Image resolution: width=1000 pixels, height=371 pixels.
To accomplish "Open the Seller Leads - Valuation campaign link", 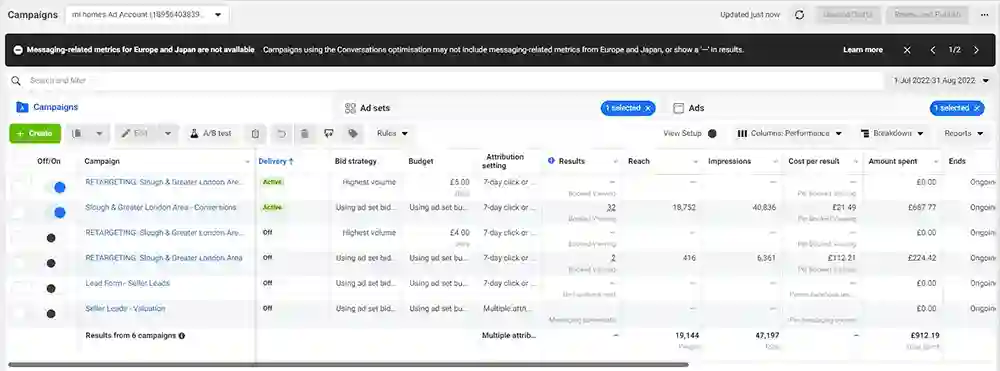I will click(125, 309).
